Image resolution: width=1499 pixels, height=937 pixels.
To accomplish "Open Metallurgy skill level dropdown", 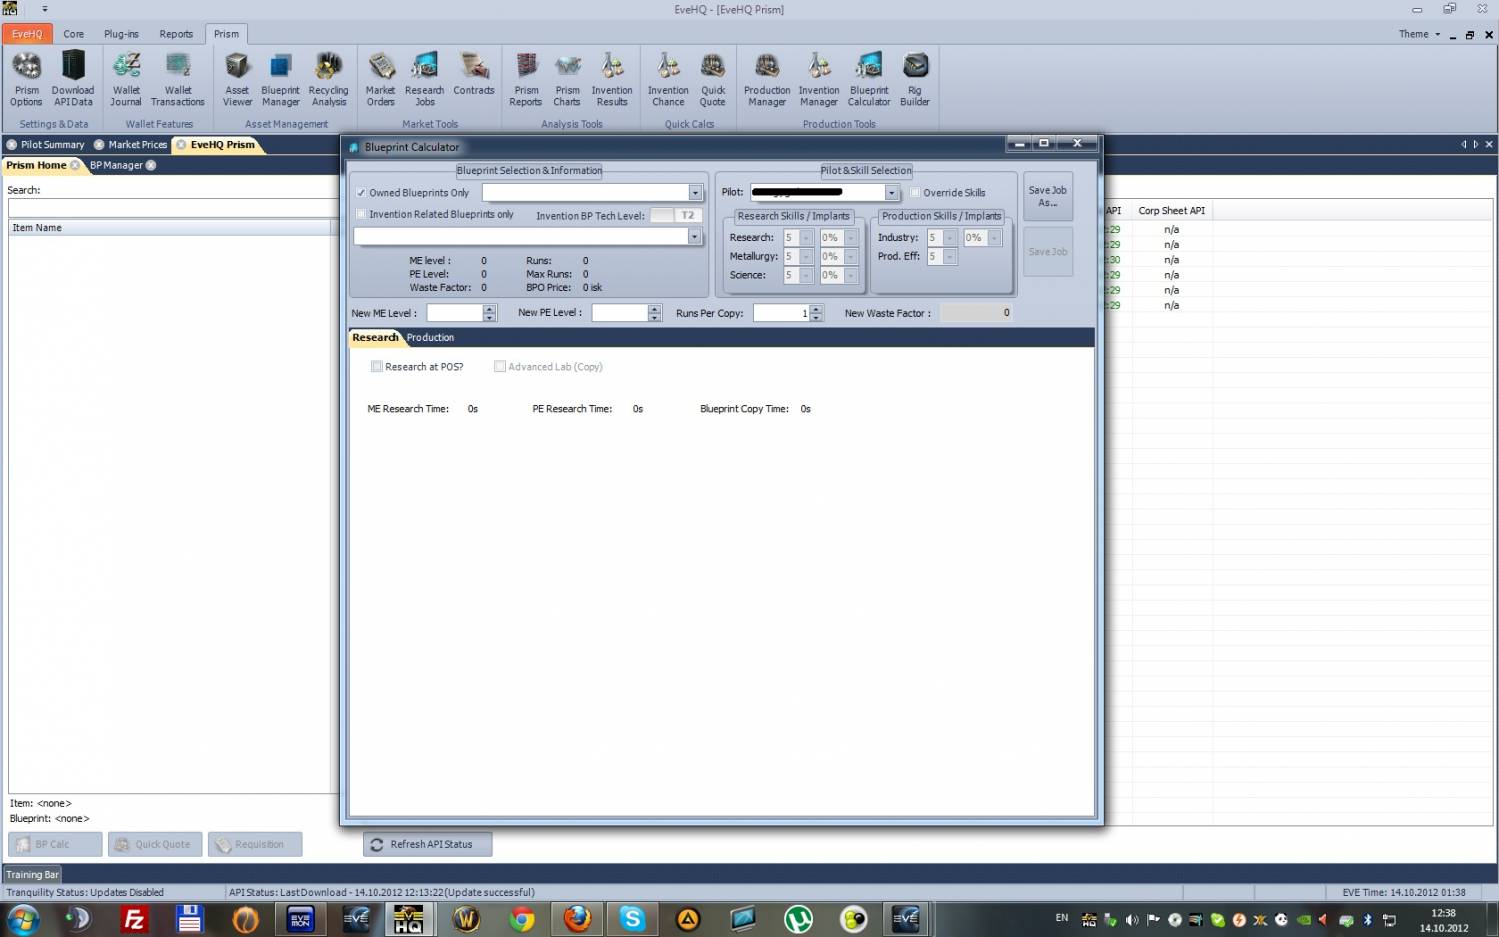I will click(x=806, y=256).
